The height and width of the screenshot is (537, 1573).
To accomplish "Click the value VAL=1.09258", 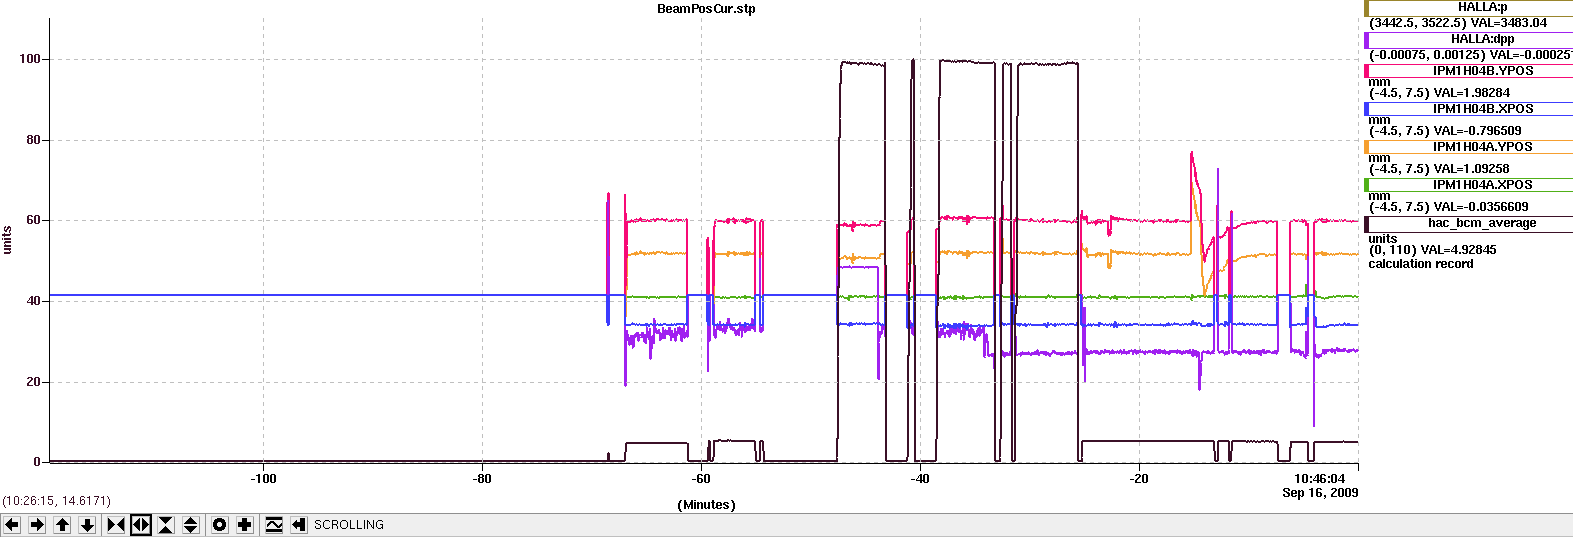I will [1472, 169].
